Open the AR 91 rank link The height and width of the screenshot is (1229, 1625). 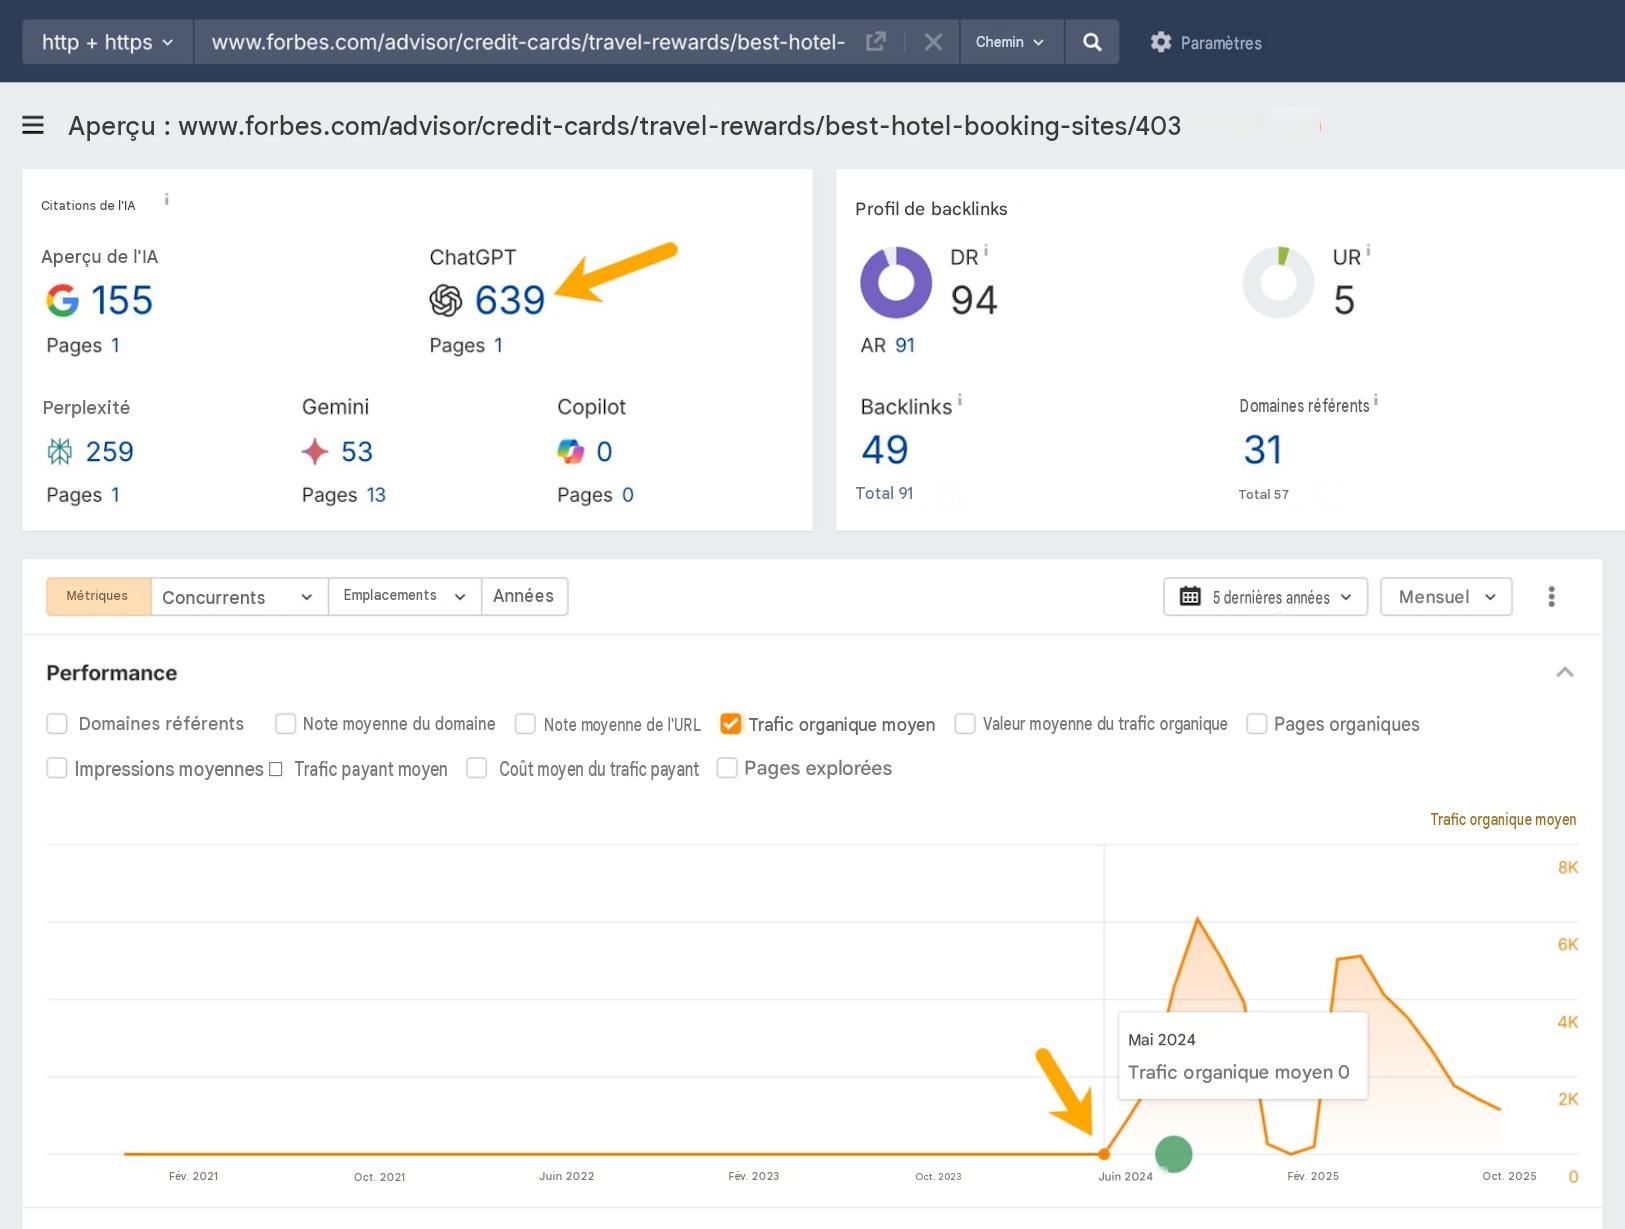(x=905, y=345)
